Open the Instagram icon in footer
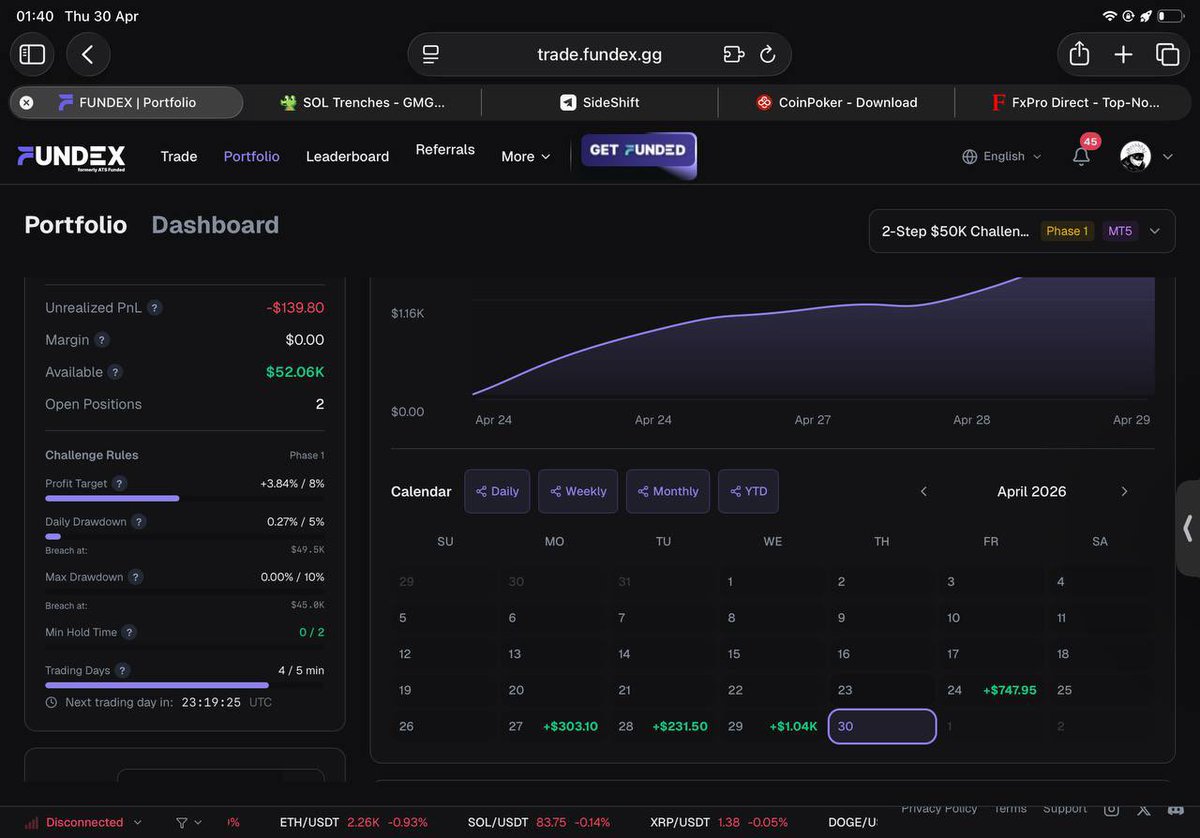 click(x=1112, y=810)
